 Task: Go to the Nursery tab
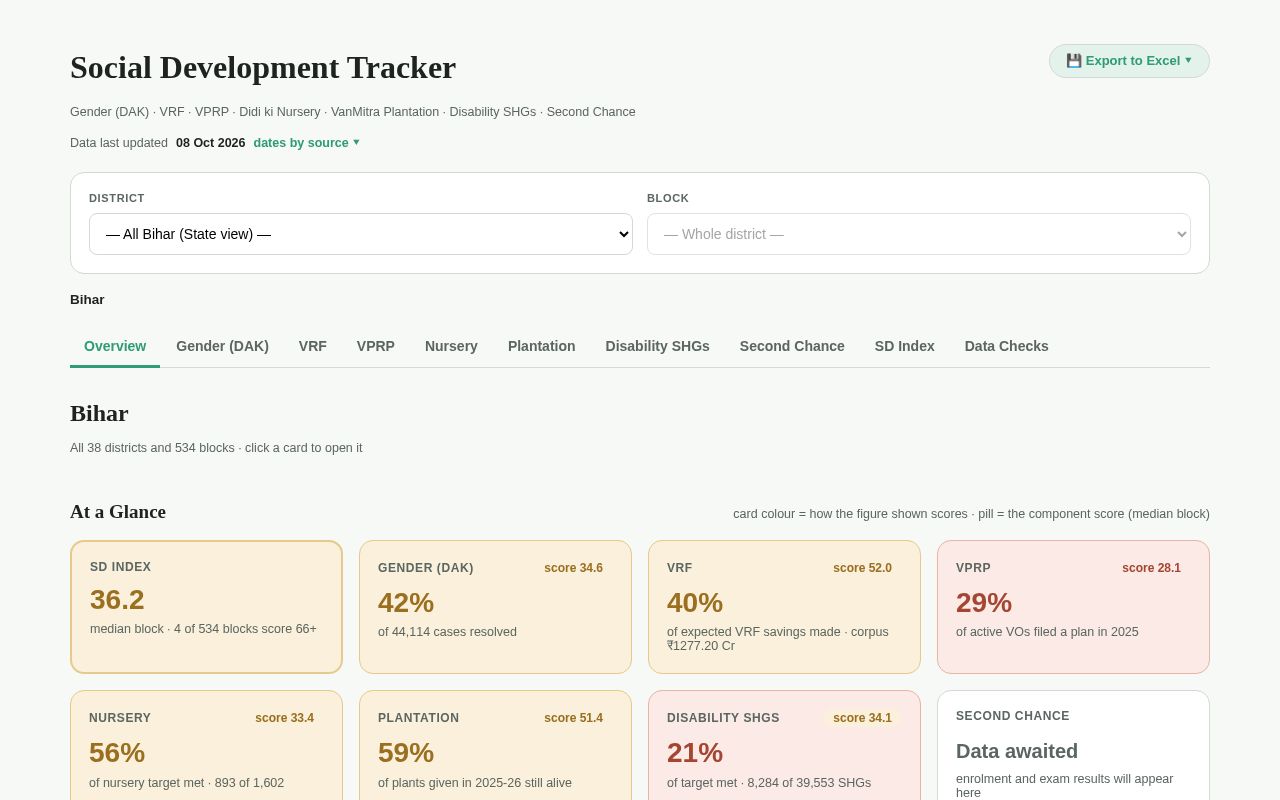[451, 346]
